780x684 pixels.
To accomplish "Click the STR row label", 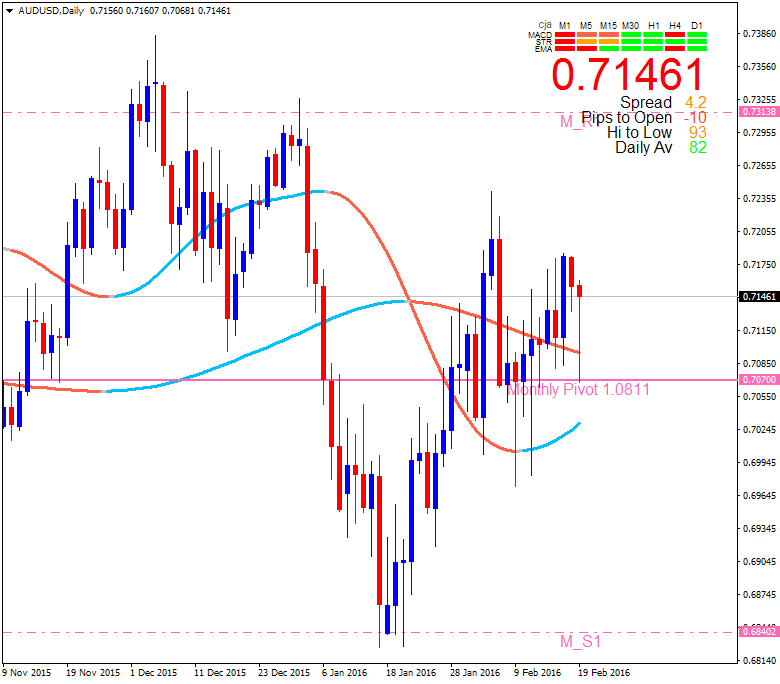I will (544, 42).
